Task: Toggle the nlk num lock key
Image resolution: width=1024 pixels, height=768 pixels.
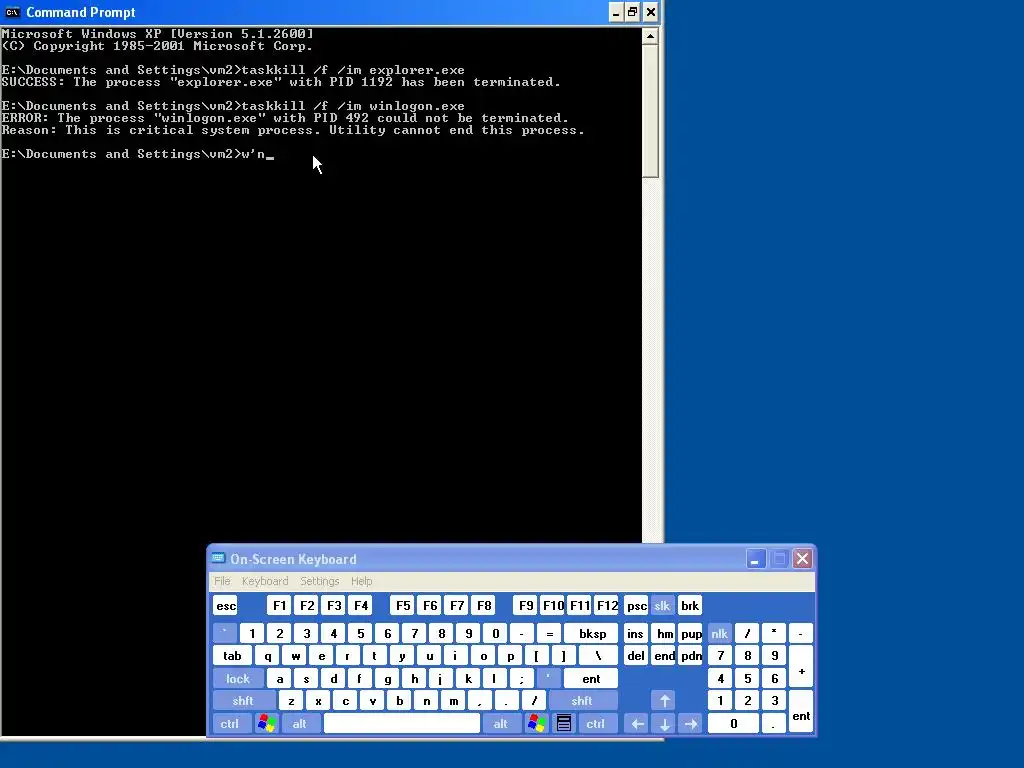Action: [x=720, y=633]
